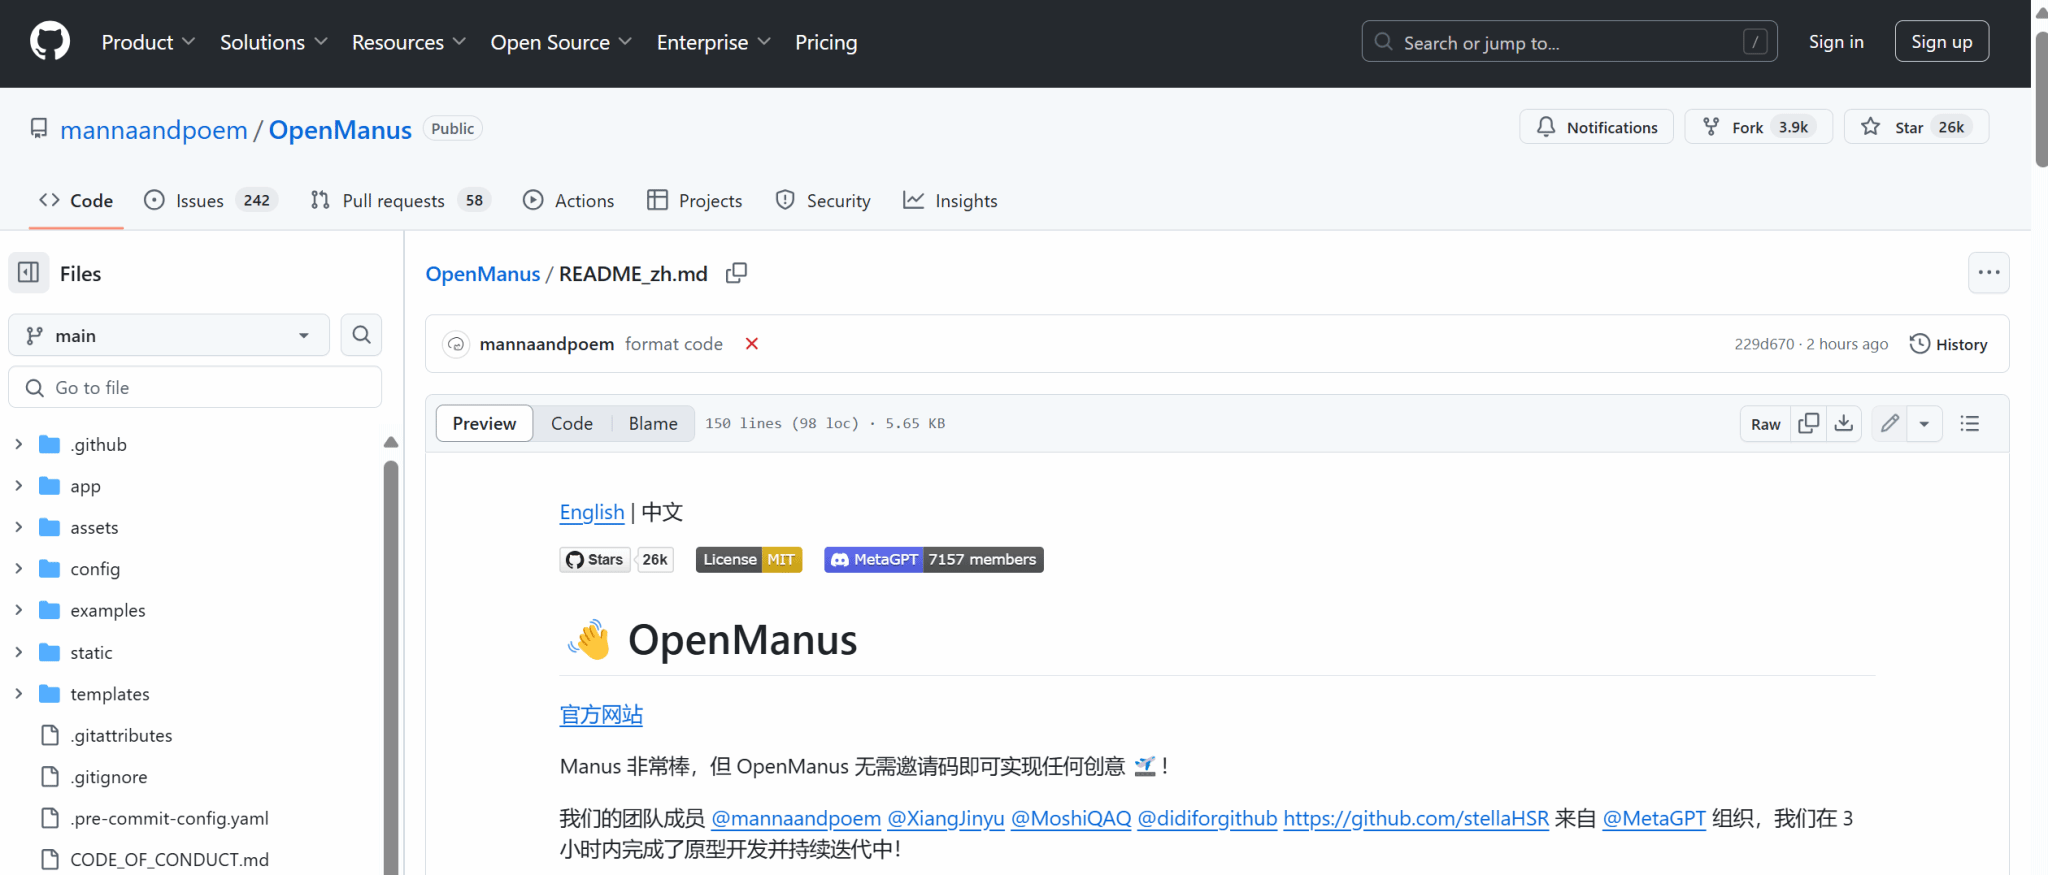Copy raw file contents
Viewport: 2048px width, 875px height.
tap(1808, 424)
